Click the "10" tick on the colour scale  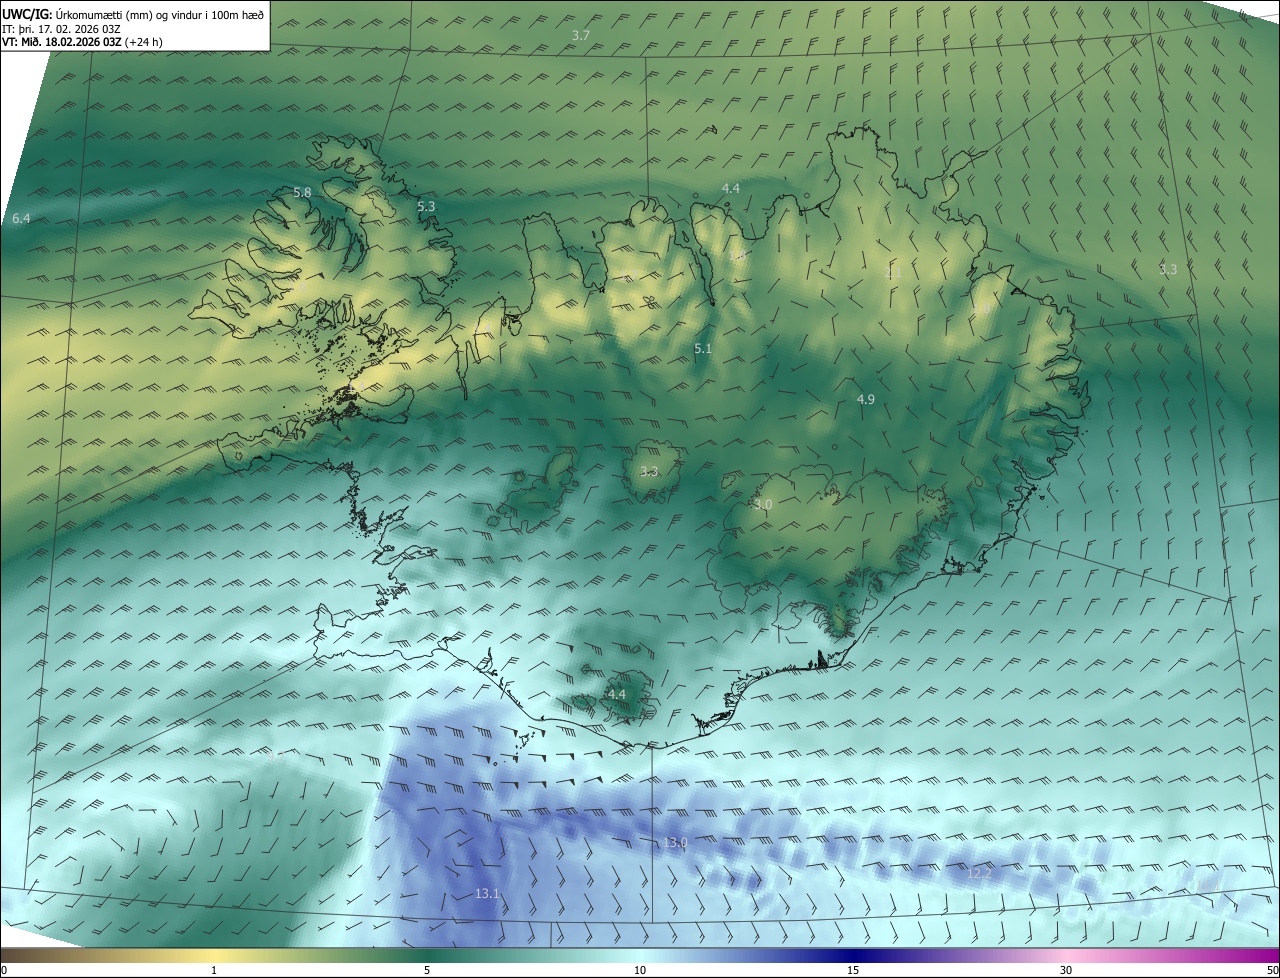click(640, 970)
